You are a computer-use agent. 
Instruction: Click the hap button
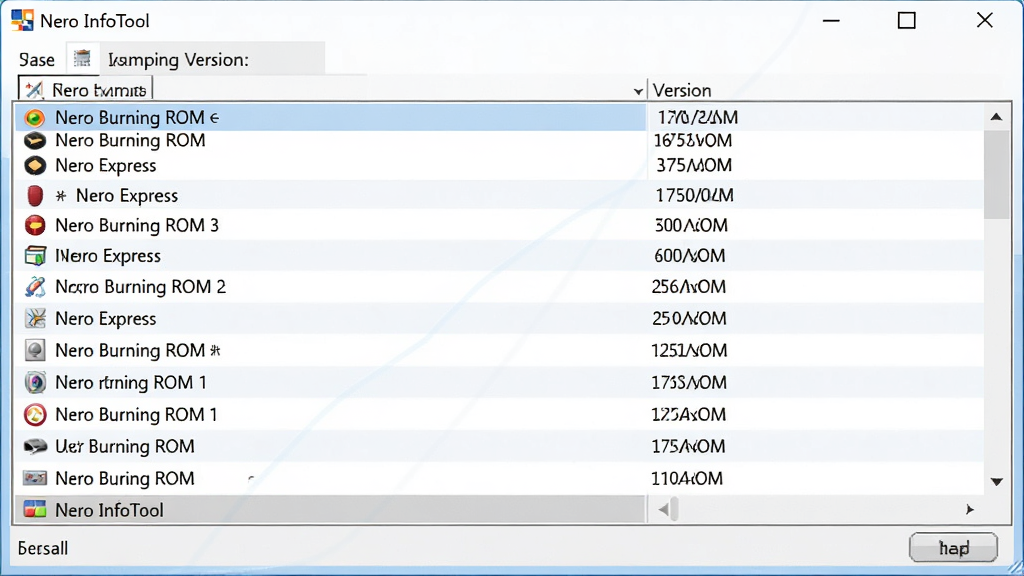pos(953,547)
